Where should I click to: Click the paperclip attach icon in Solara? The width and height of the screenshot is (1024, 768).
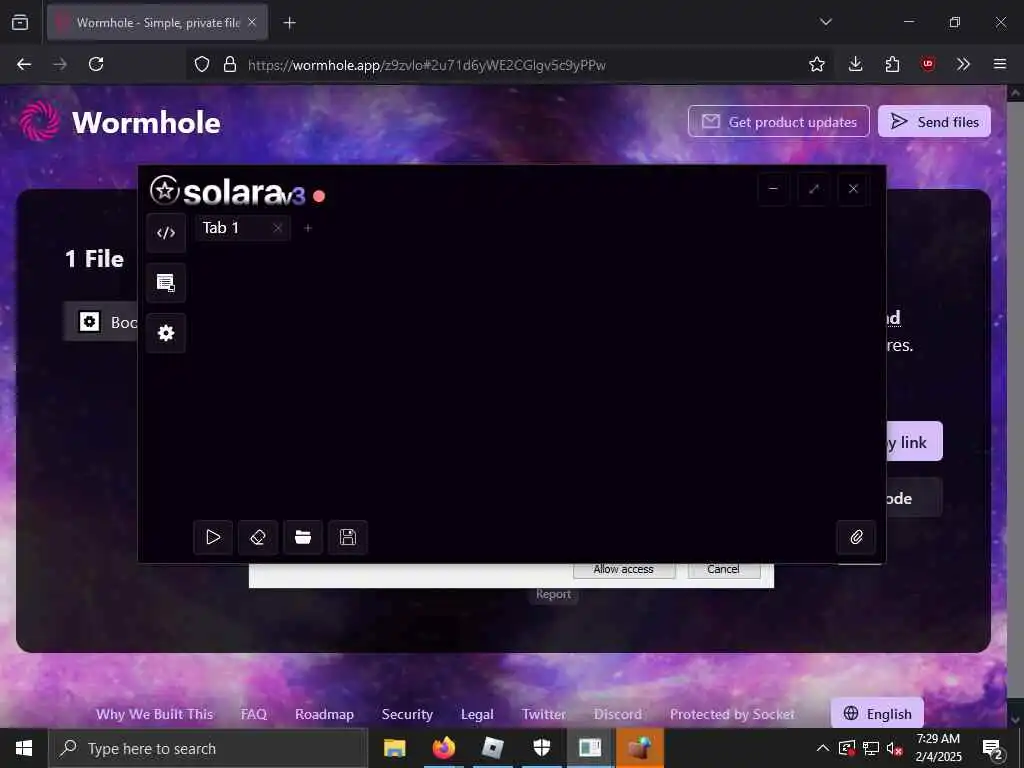pos(856,537)
